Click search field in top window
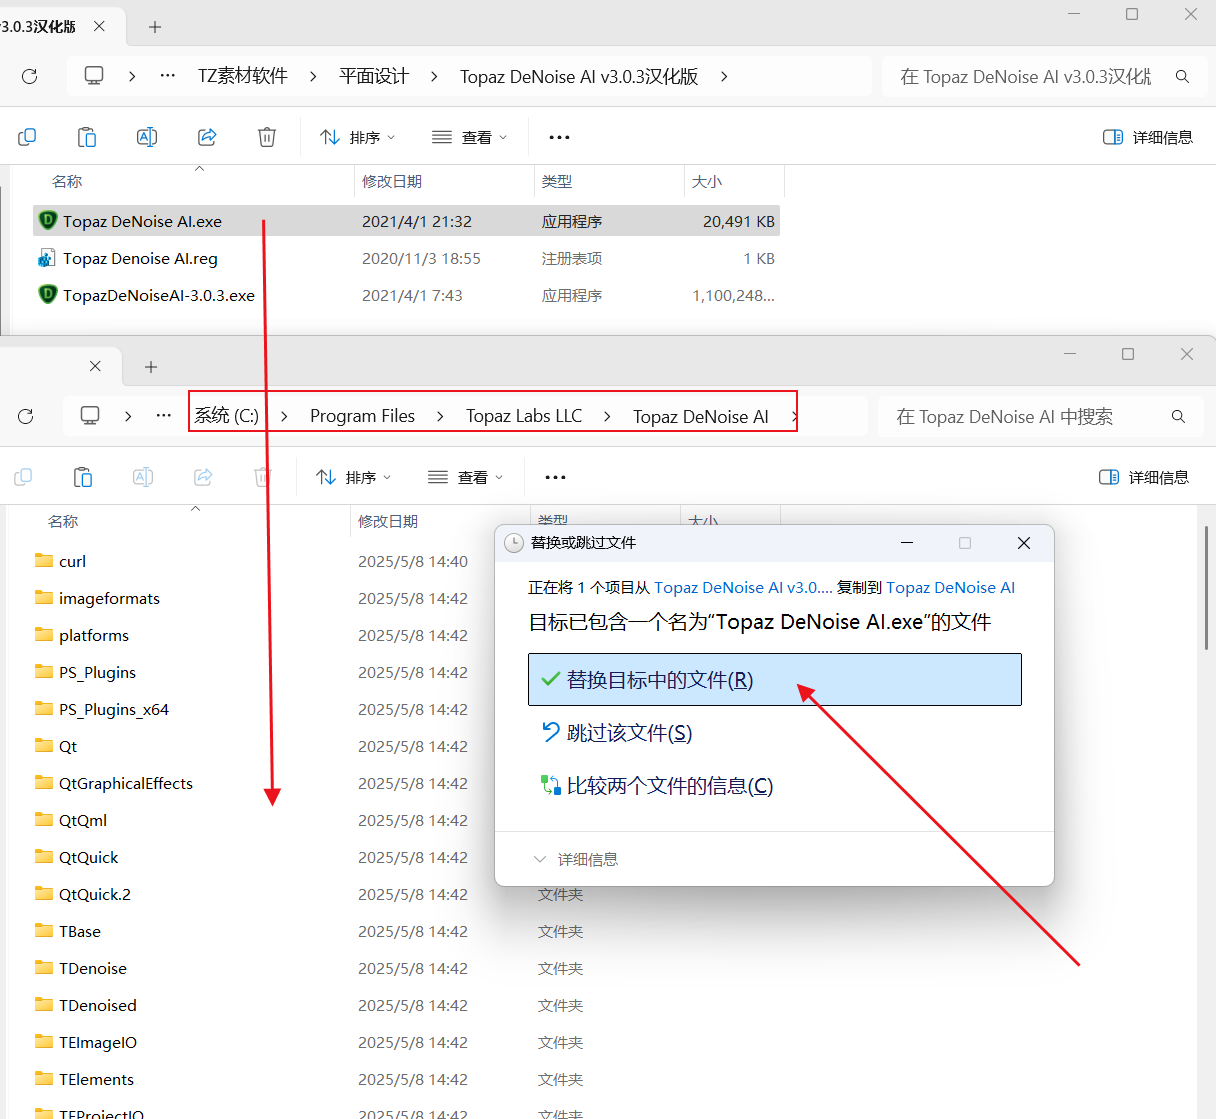 [1026, 76]
